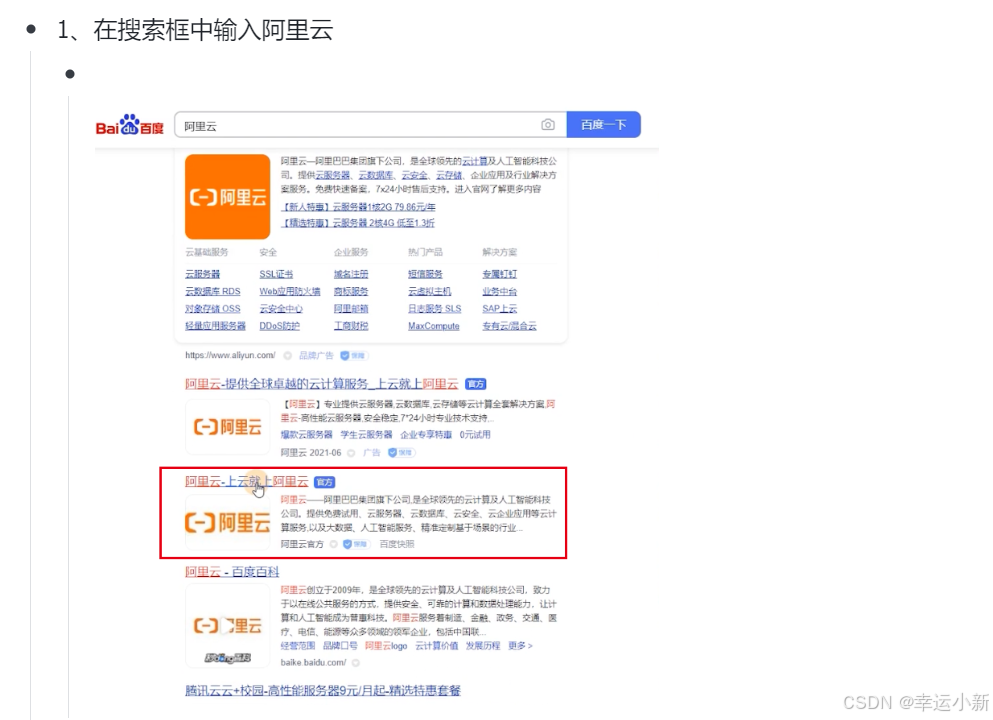Click the baike.baidu.com/ URL text
993x720 pixels.
click(313, 662)
